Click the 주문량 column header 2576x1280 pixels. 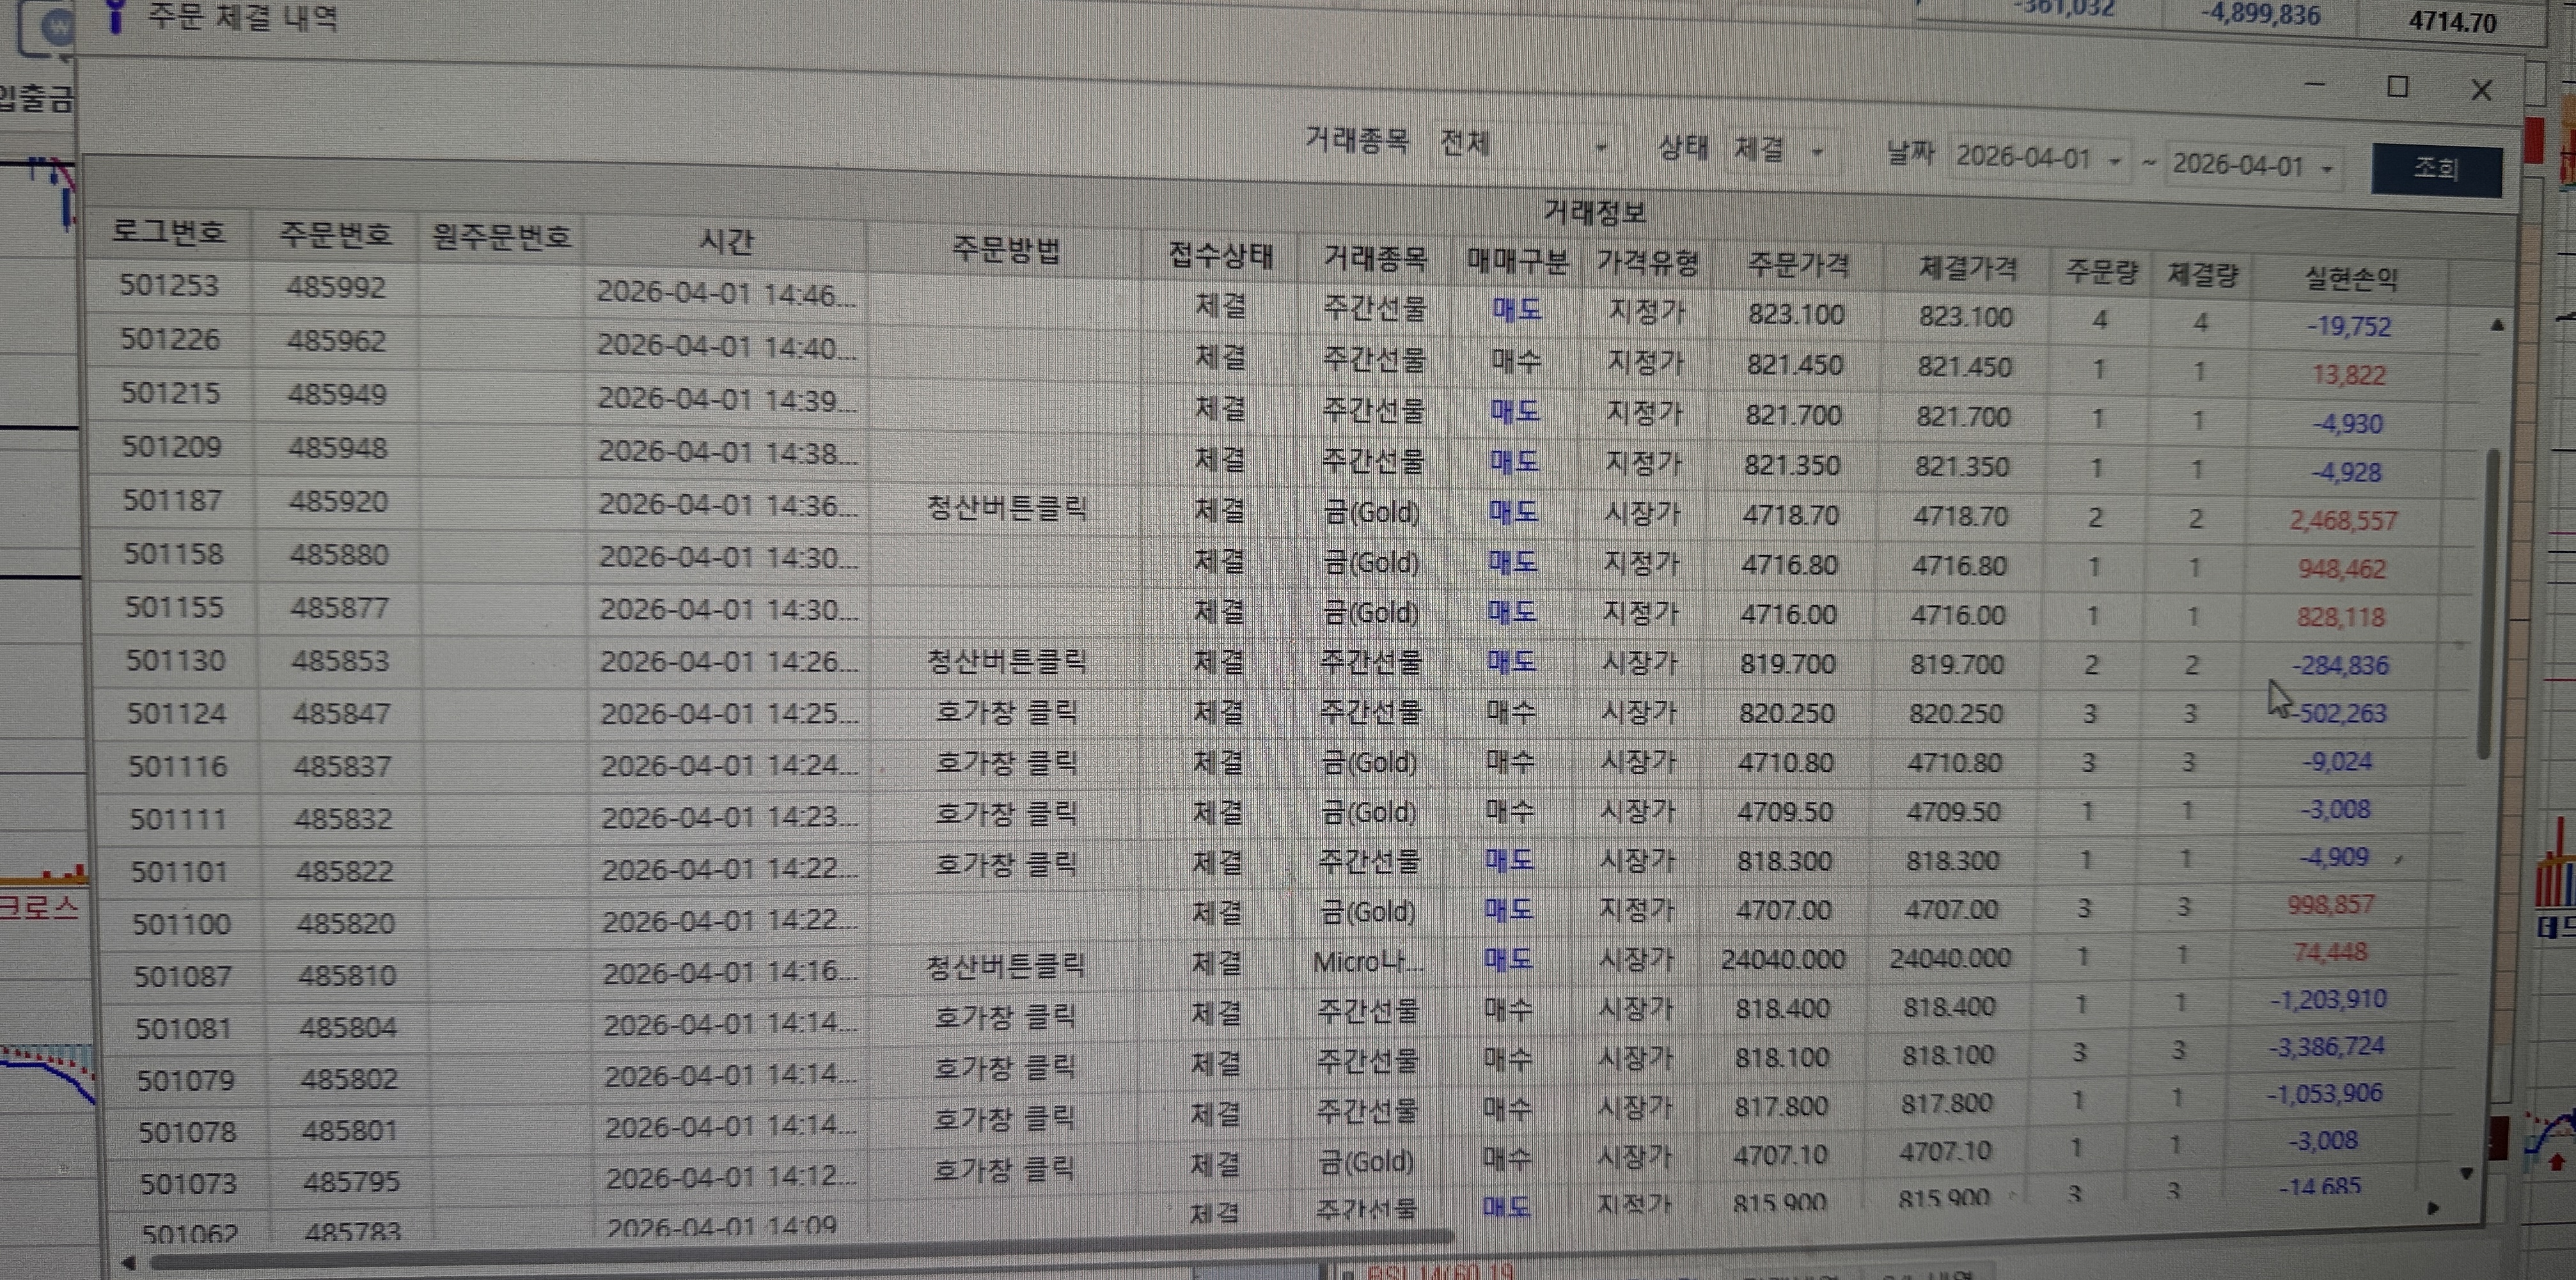(2102, 271)
